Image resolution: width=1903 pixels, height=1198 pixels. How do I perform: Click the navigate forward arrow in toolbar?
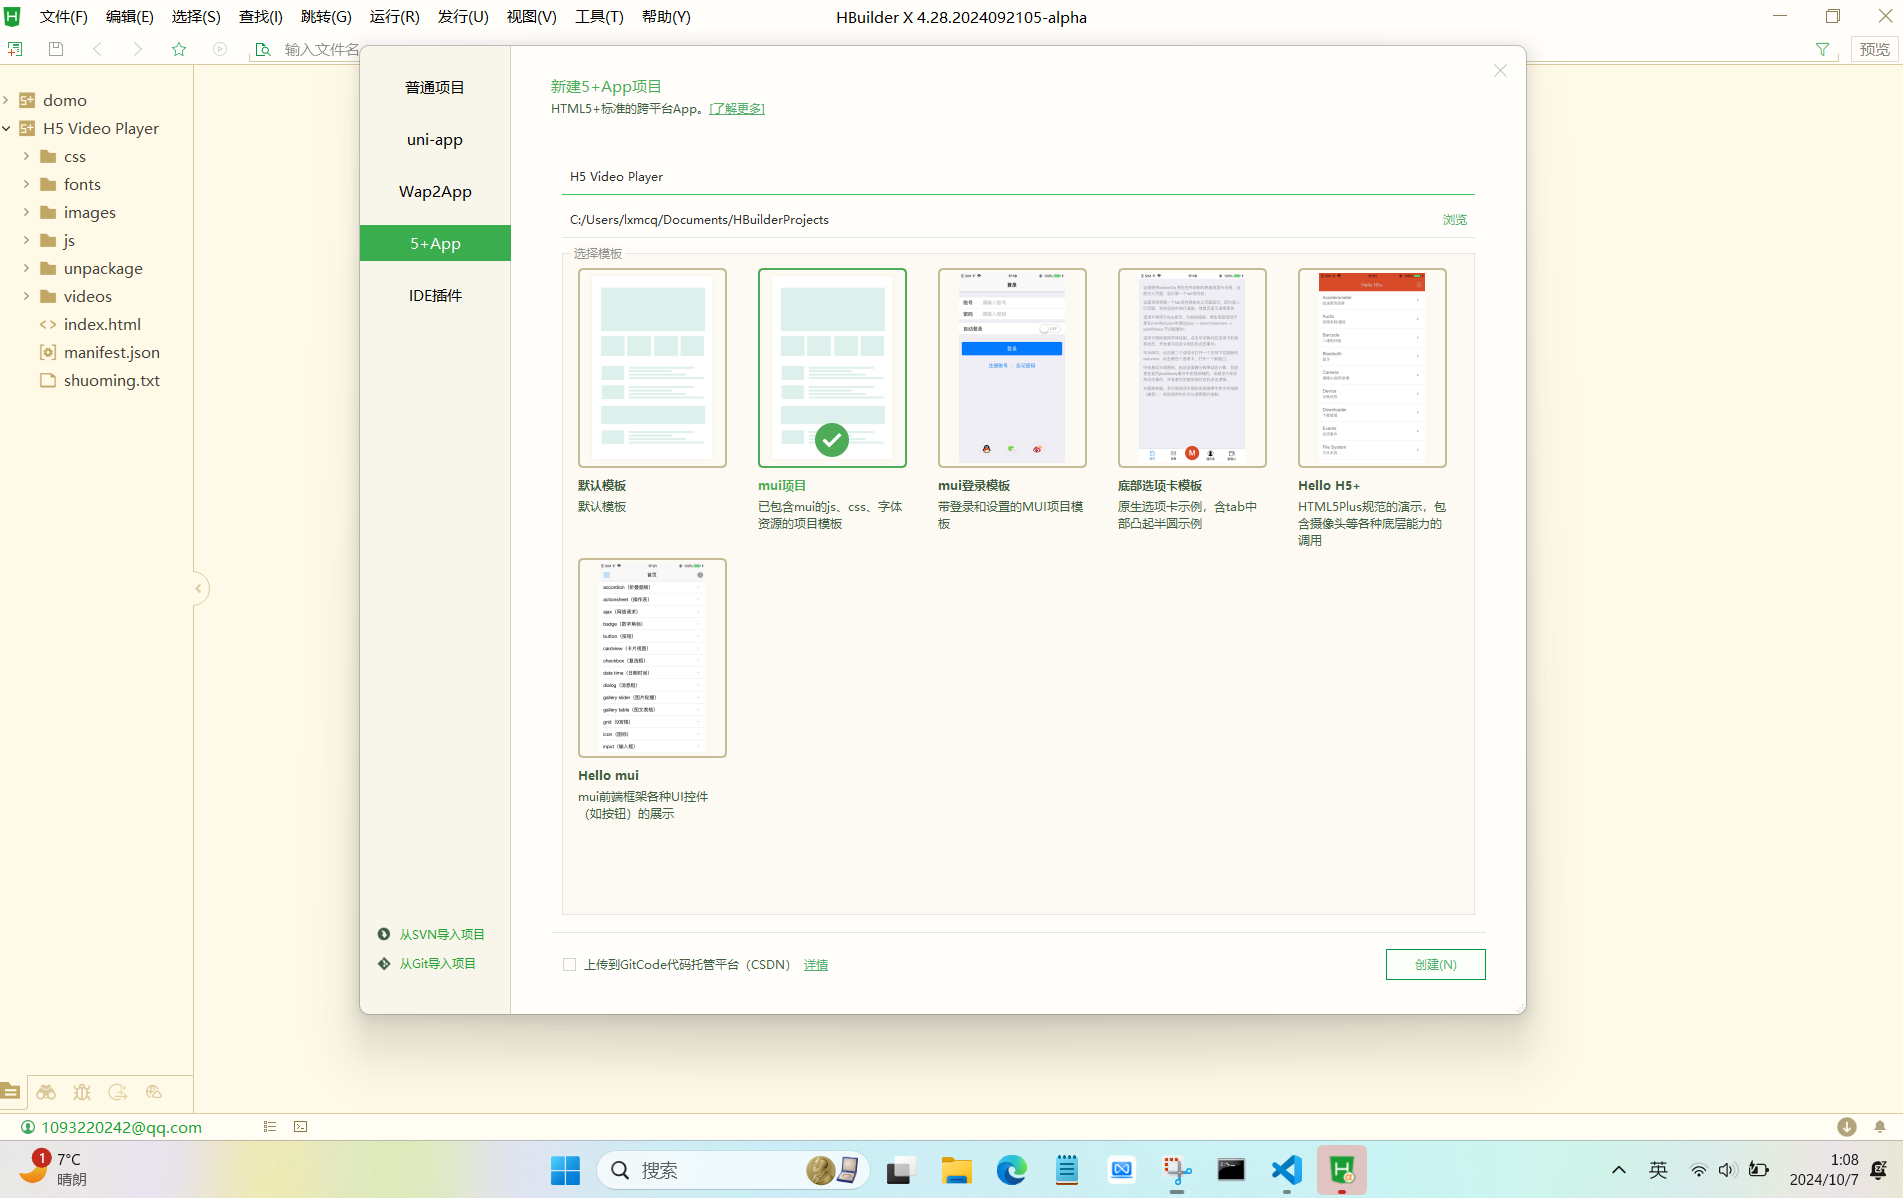click(137, 49)
